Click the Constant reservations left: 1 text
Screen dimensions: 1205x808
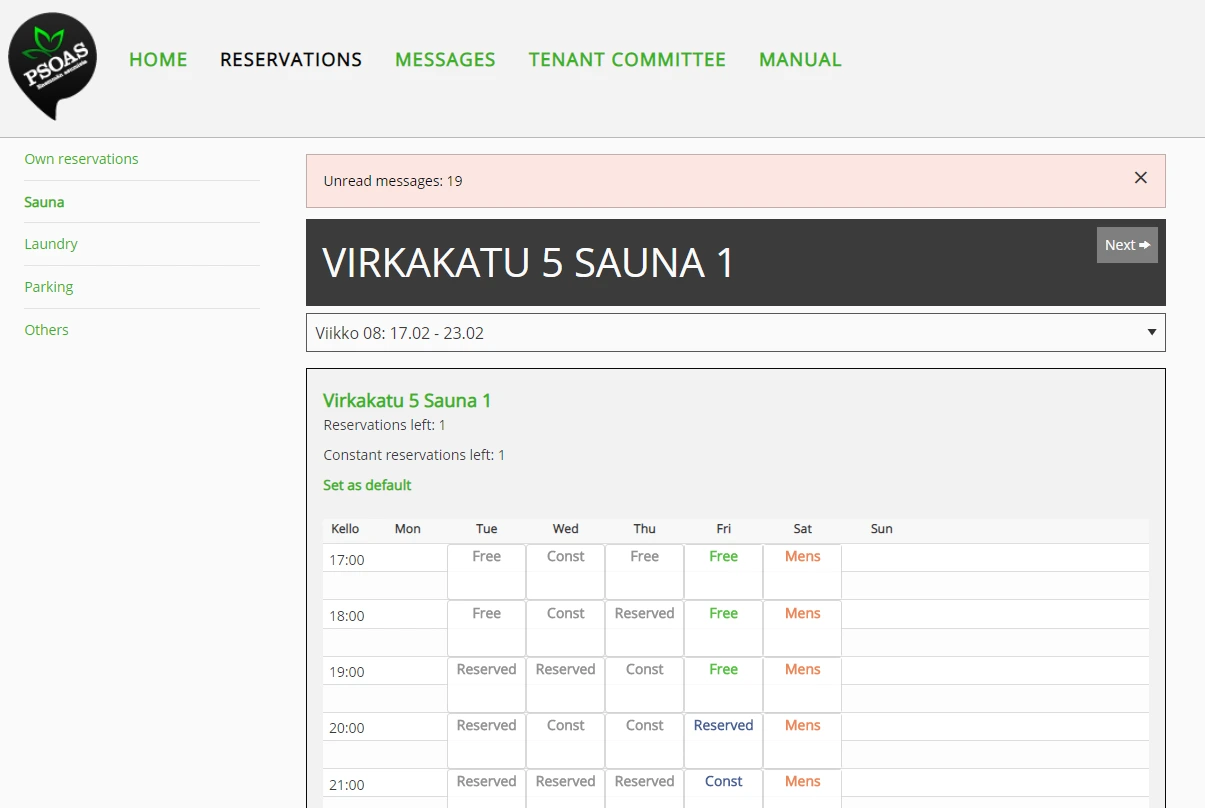415,455
